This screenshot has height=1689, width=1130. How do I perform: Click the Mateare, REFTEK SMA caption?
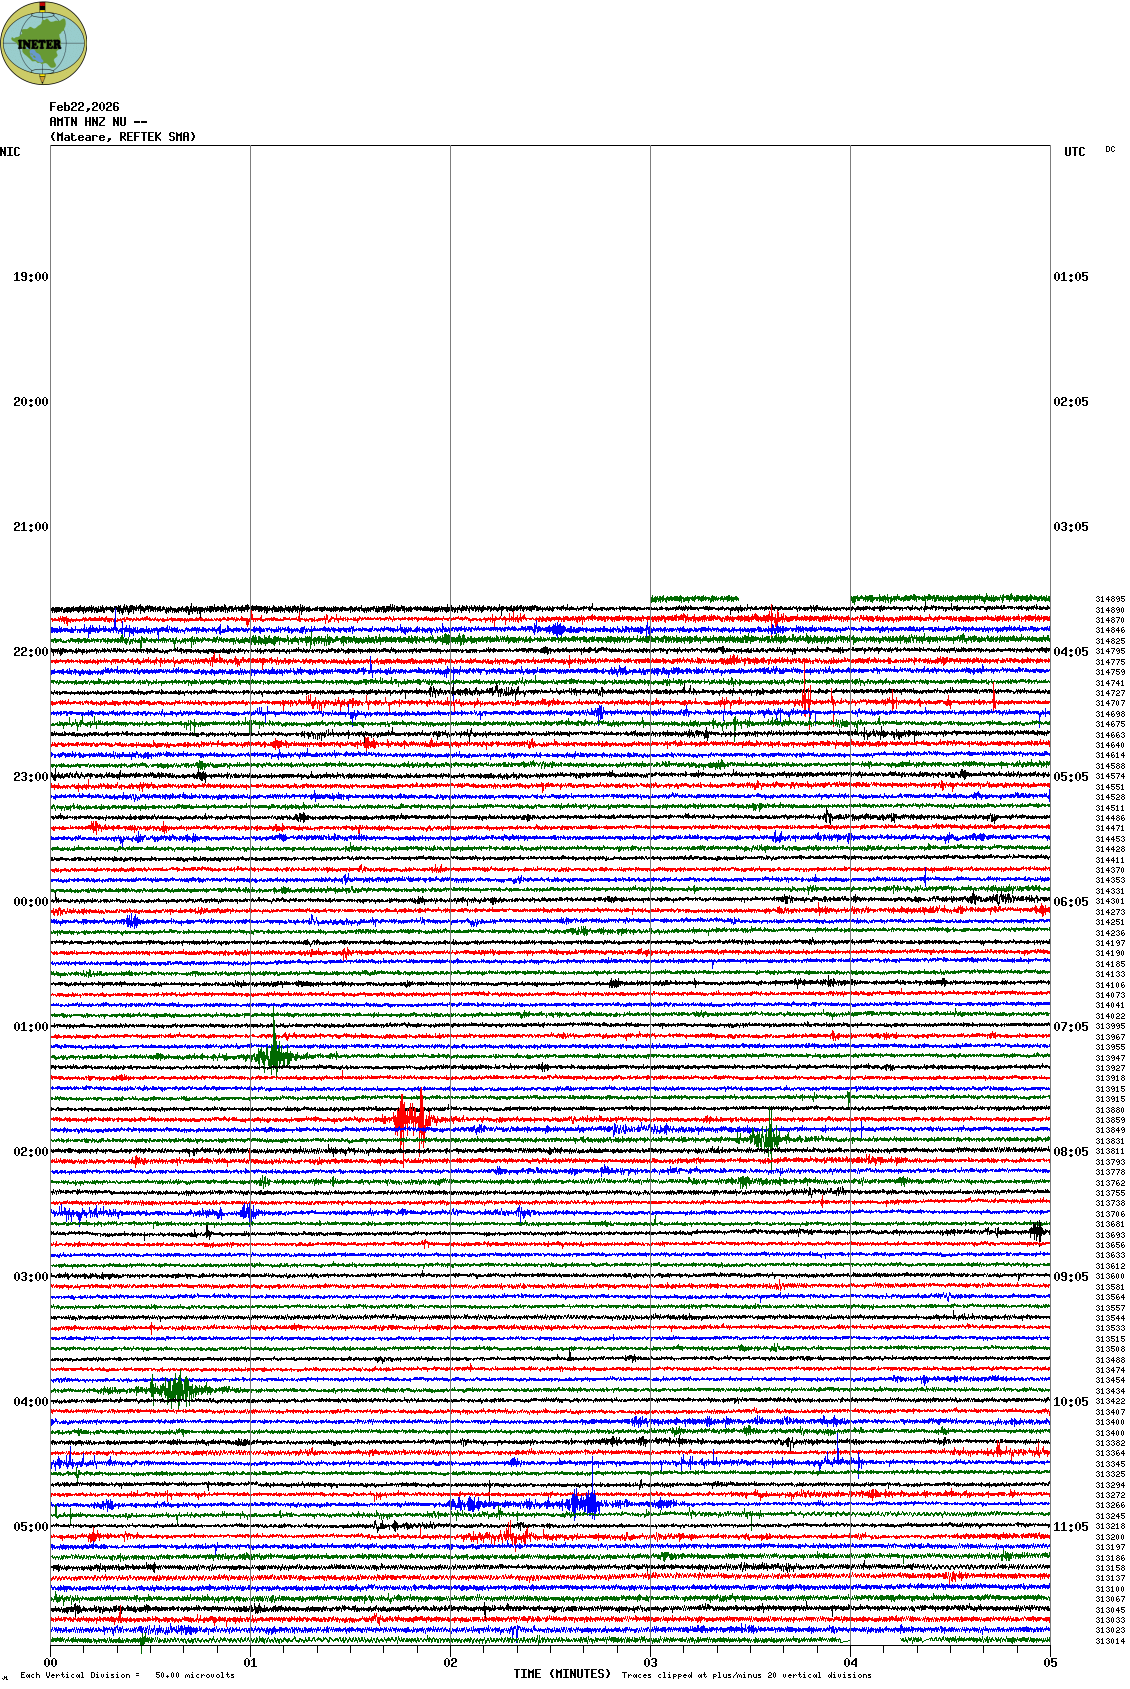click(x=123, y=137)
